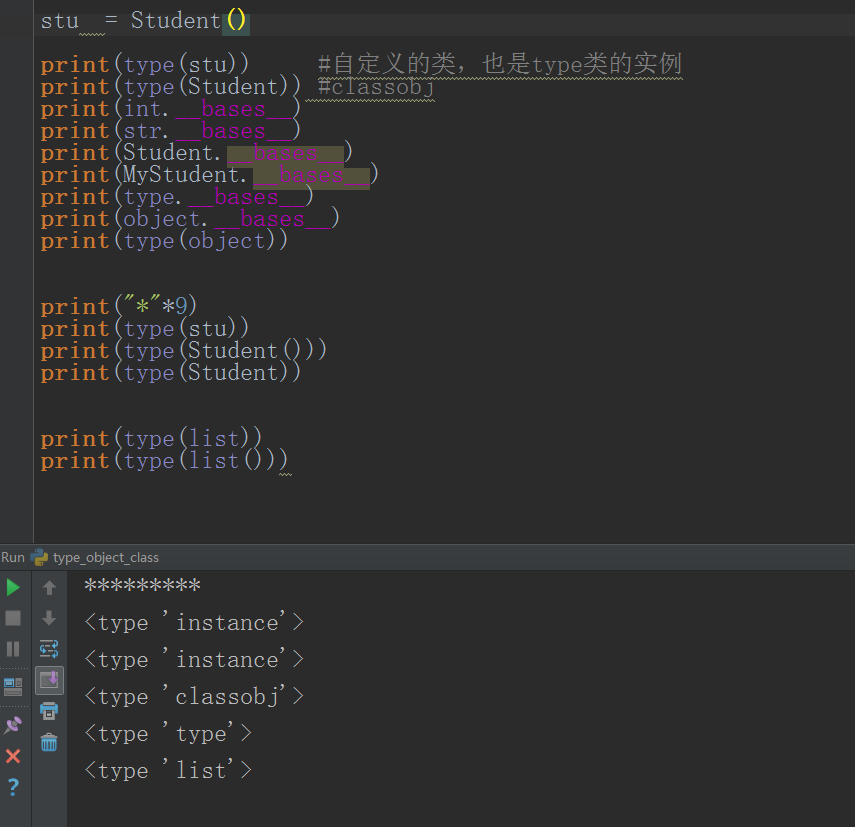Click the Up the stack trace arrow
The width and height of the screenshot is (855, 827).
49,588
